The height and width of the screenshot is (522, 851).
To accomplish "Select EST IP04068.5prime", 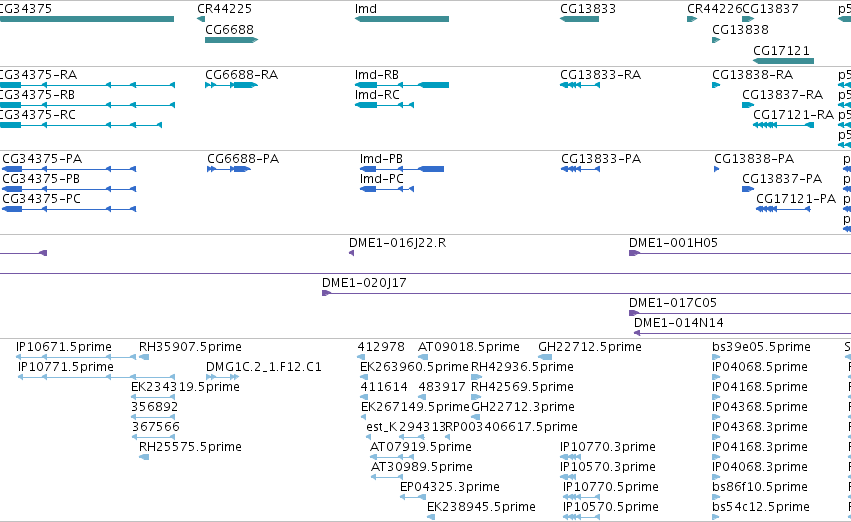I will point(760,366).
